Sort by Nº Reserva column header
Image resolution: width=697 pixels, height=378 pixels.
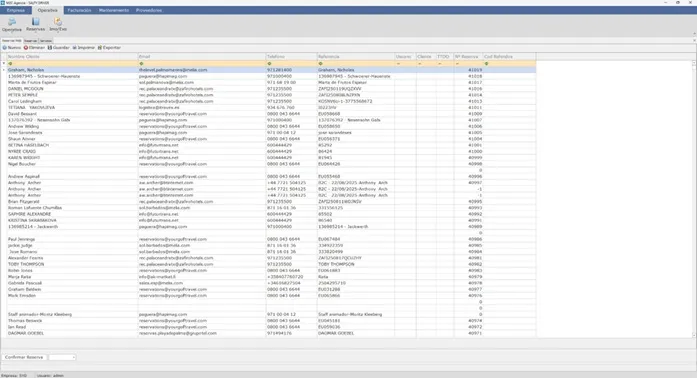(x=468, y=56)
